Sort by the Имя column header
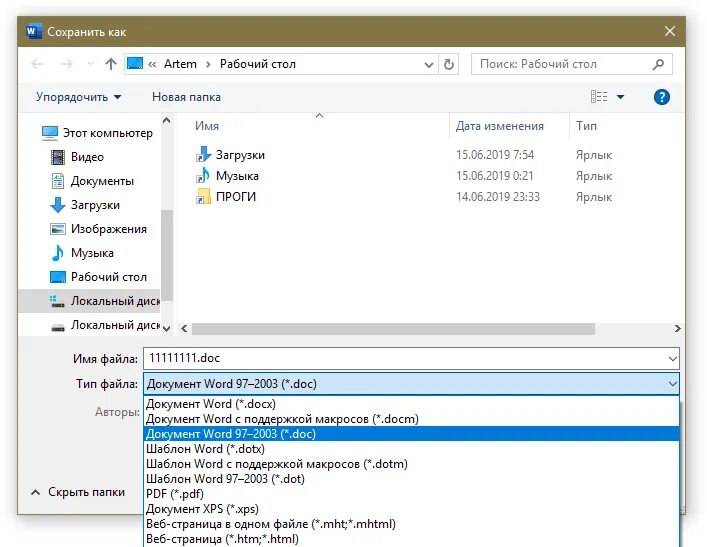Viewport: 707px width, 547px height. click(207, 126)
